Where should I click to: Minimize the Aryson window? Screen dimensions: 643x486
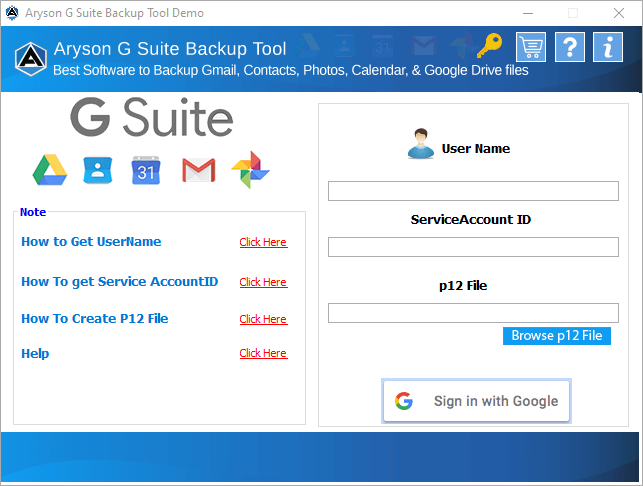coord(528,13)
